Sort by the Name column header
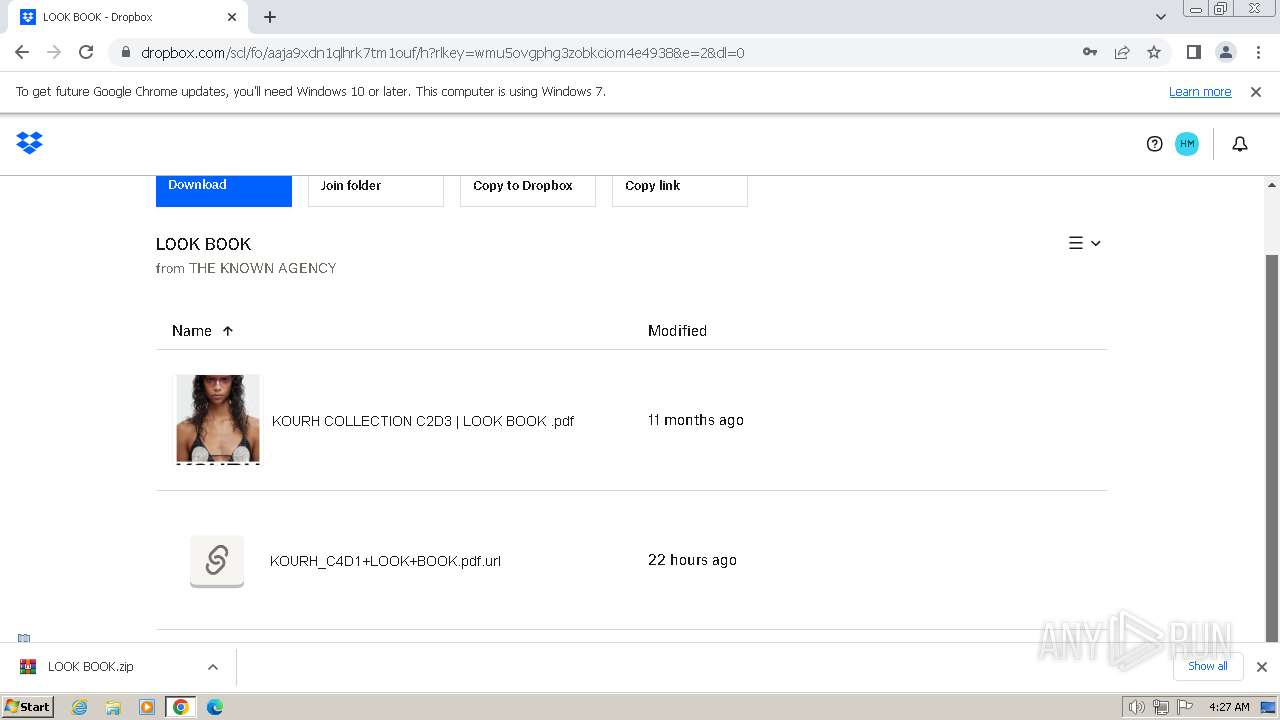Image resolution: width=1280 pixels, height=720 pixels. (x=202, y=331)
